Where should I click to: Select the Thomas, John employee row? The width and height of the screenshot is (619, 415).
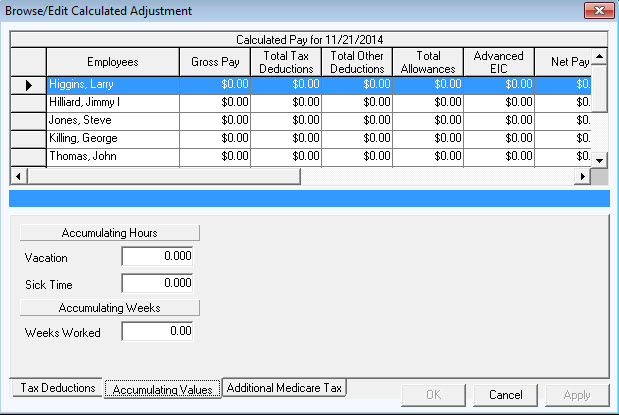point(112,157)
